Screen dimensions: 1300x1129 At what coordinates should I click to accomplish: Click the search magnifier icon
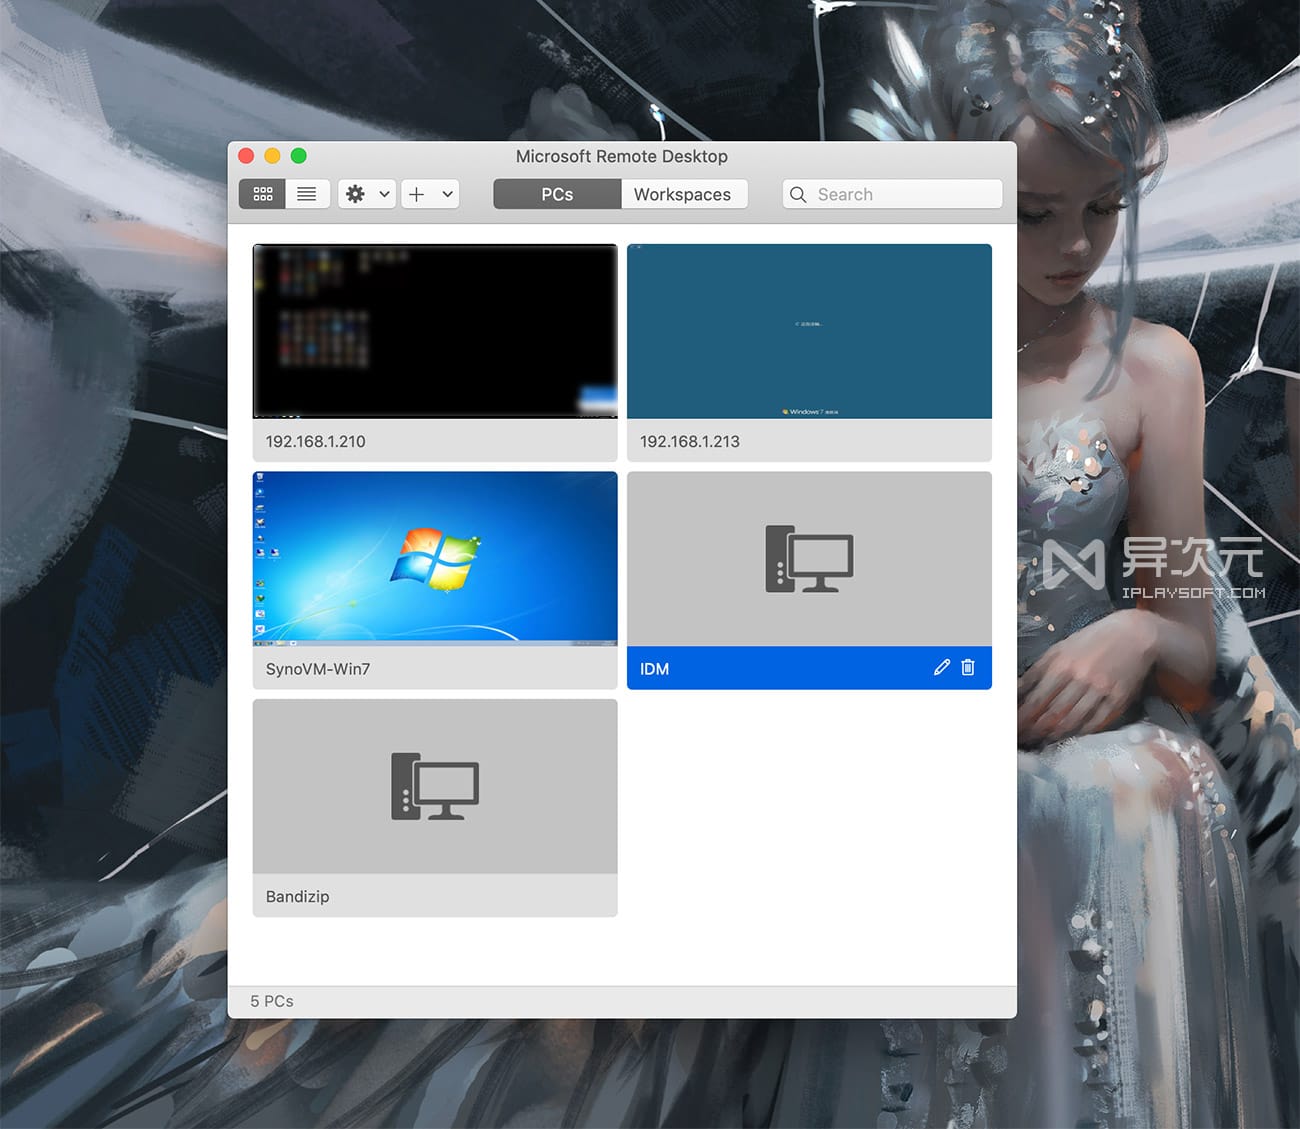[798, 194]
